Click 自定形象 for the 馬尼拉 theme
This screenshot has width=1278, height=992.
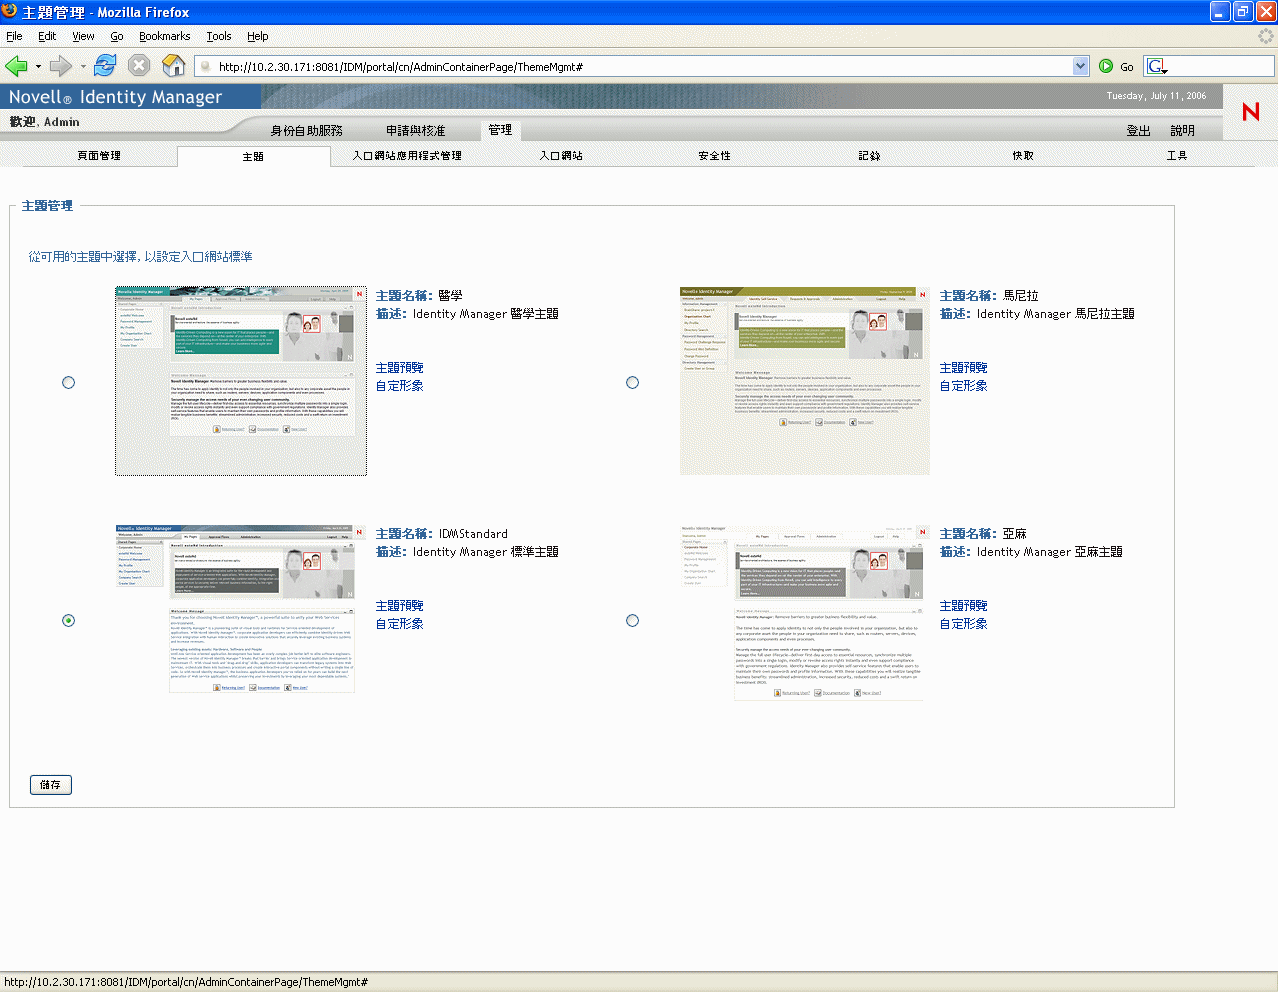pos(963,386)
